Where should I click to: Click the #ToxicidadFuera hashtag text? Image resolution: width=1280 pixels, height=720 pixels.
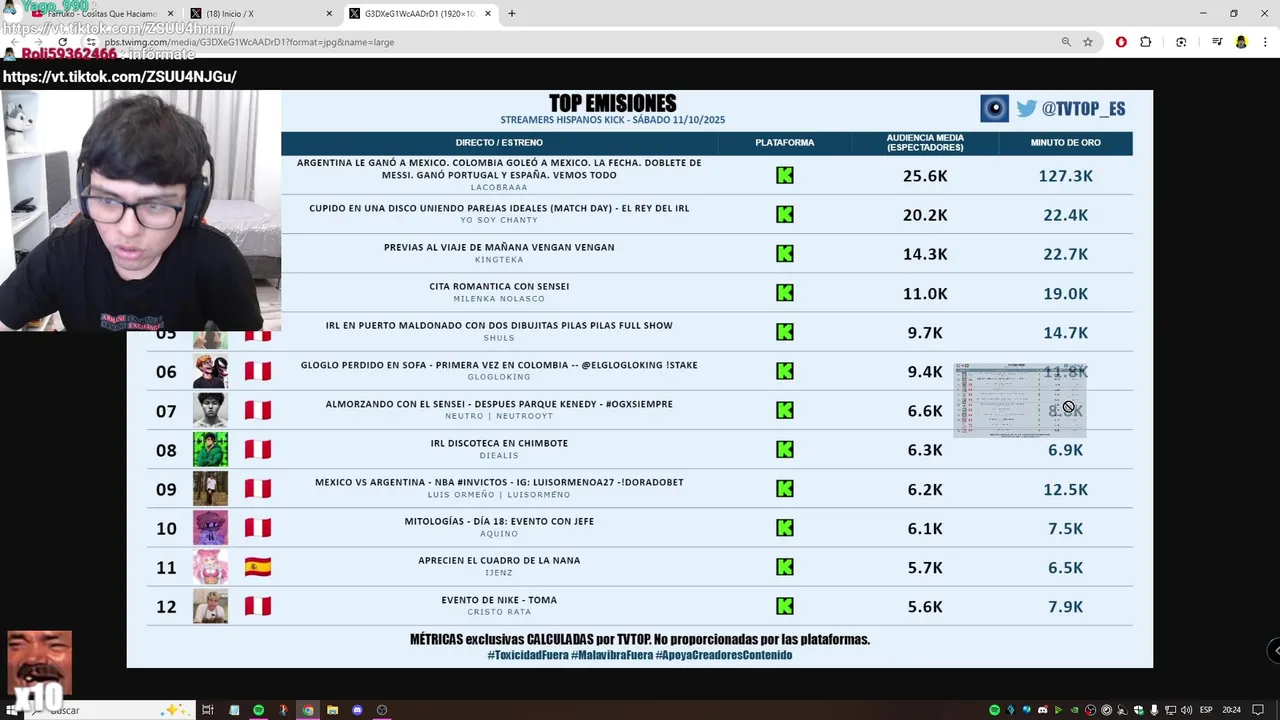pyautogui.click(x=528, y=655)
